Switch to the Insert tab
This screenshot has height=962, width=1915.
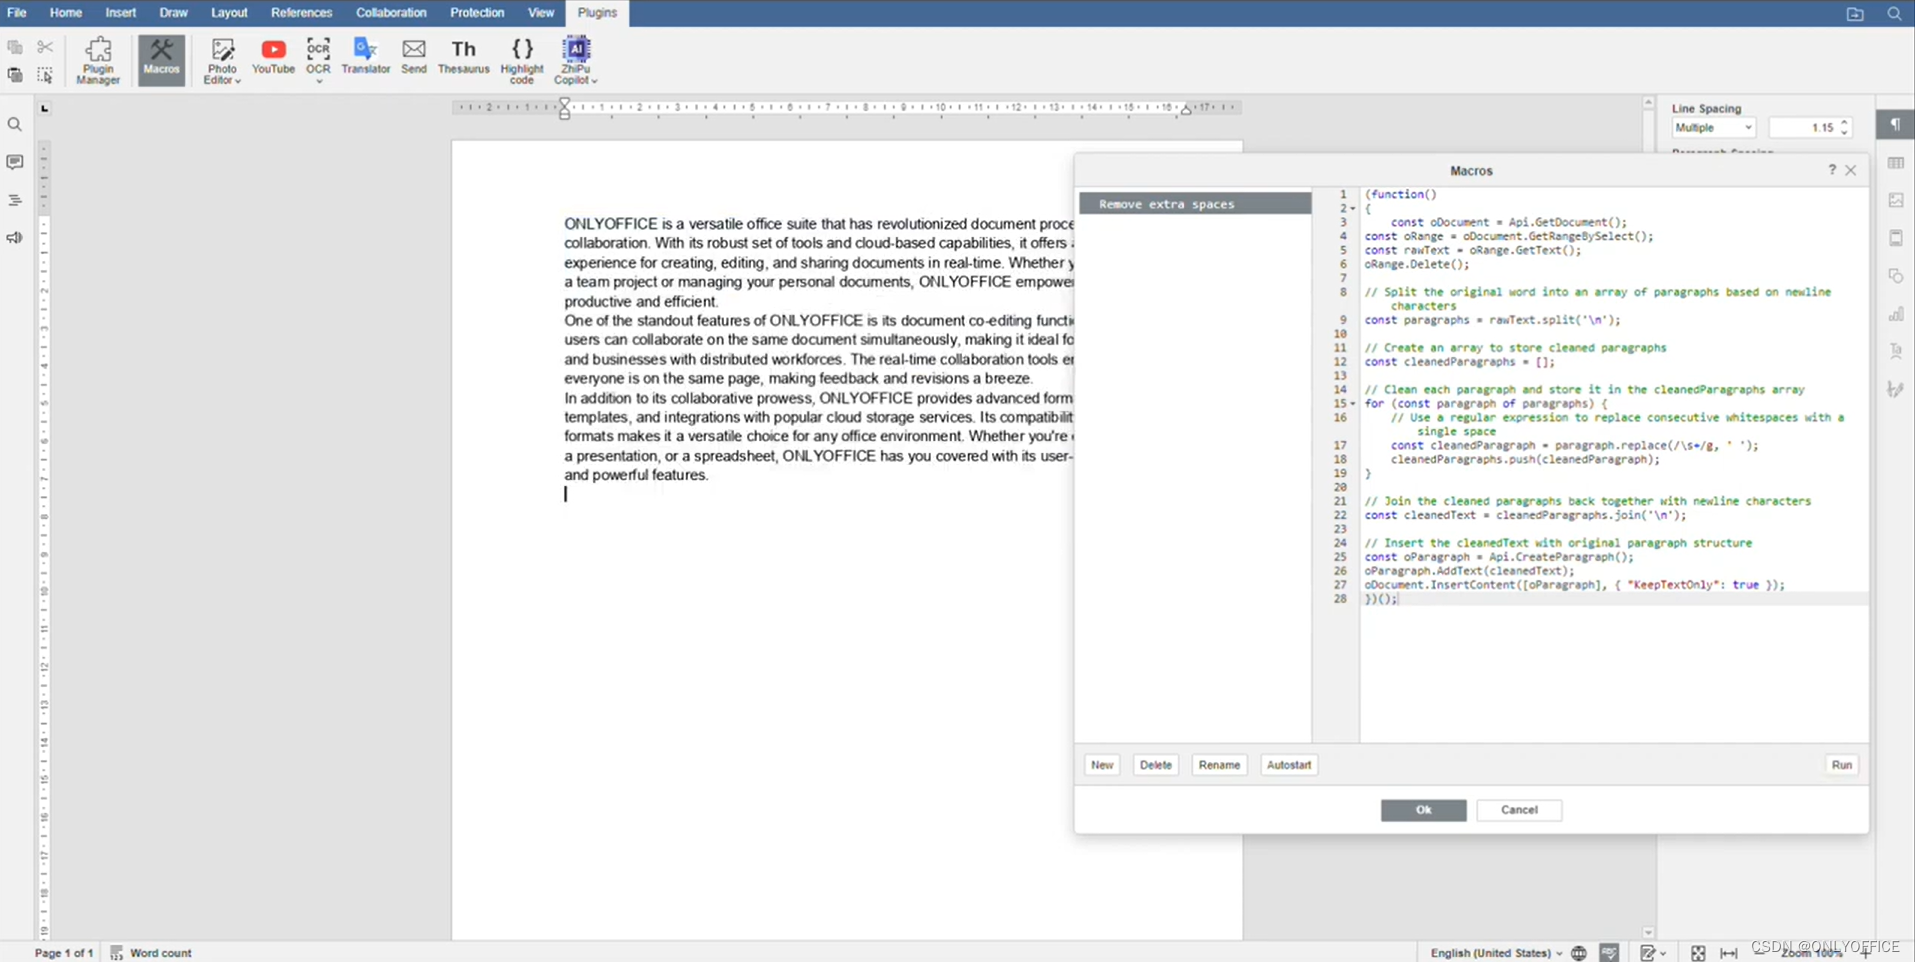pyautogui.click(x=121, y=13)
